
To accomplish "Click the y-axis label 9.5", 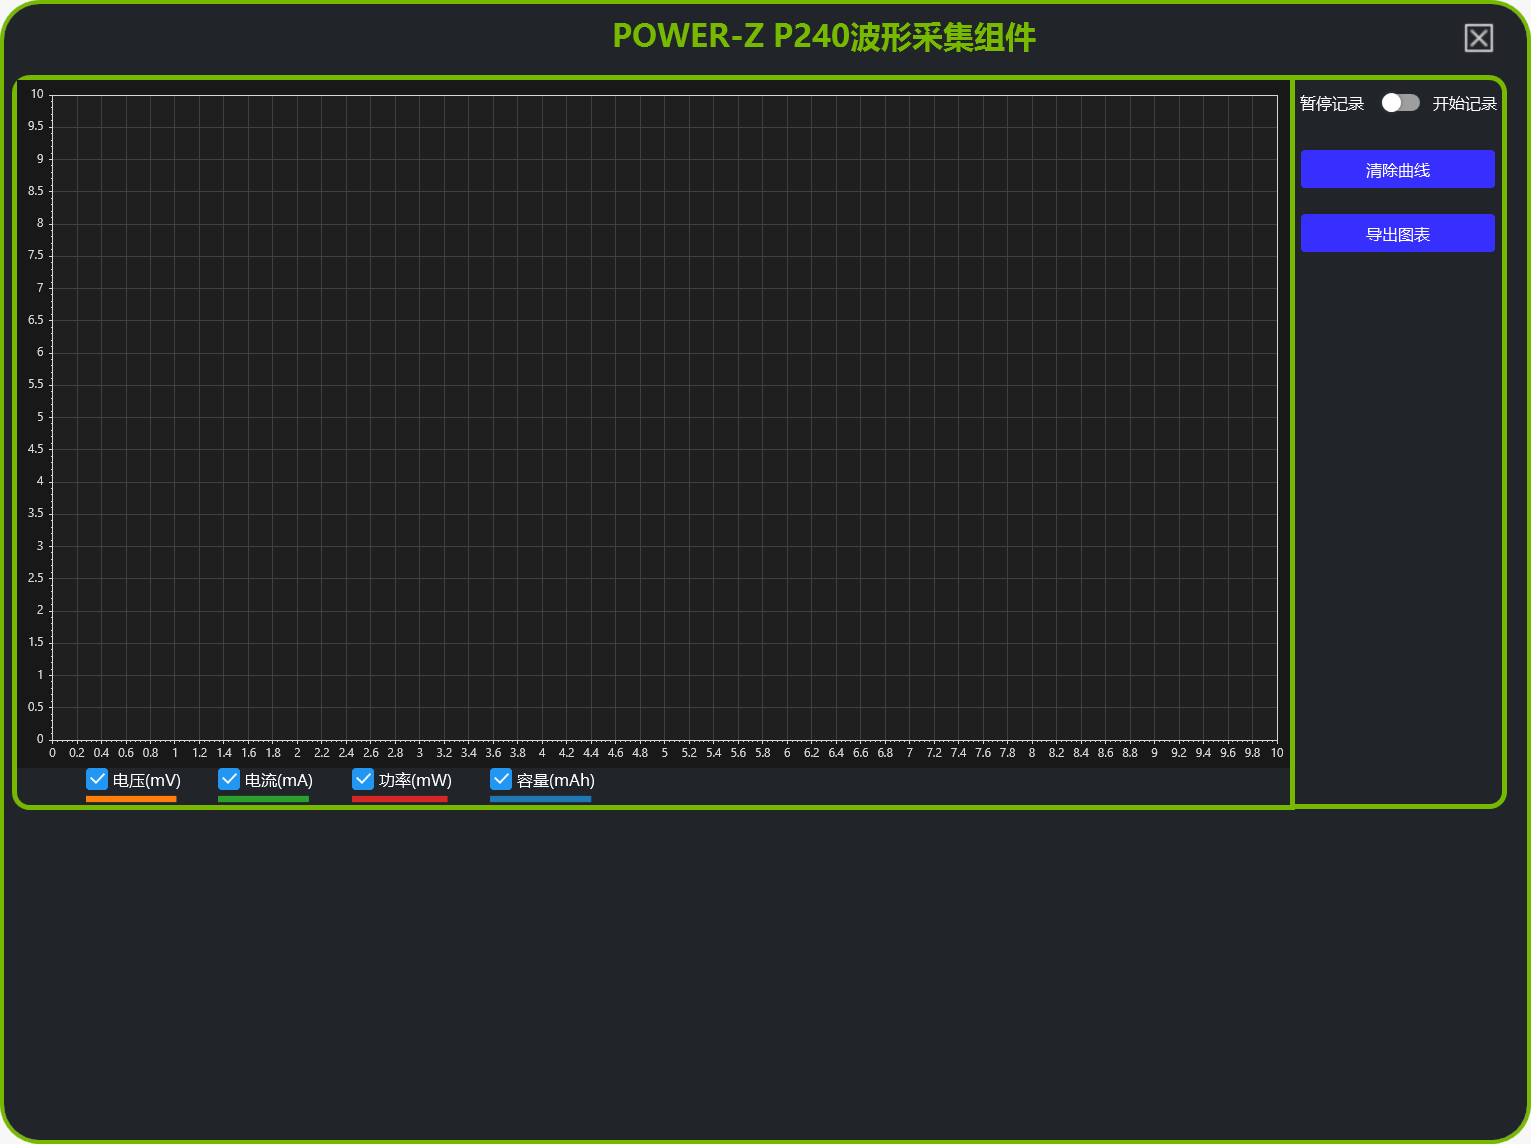I will pyautogui.click(x=36, y=126).
